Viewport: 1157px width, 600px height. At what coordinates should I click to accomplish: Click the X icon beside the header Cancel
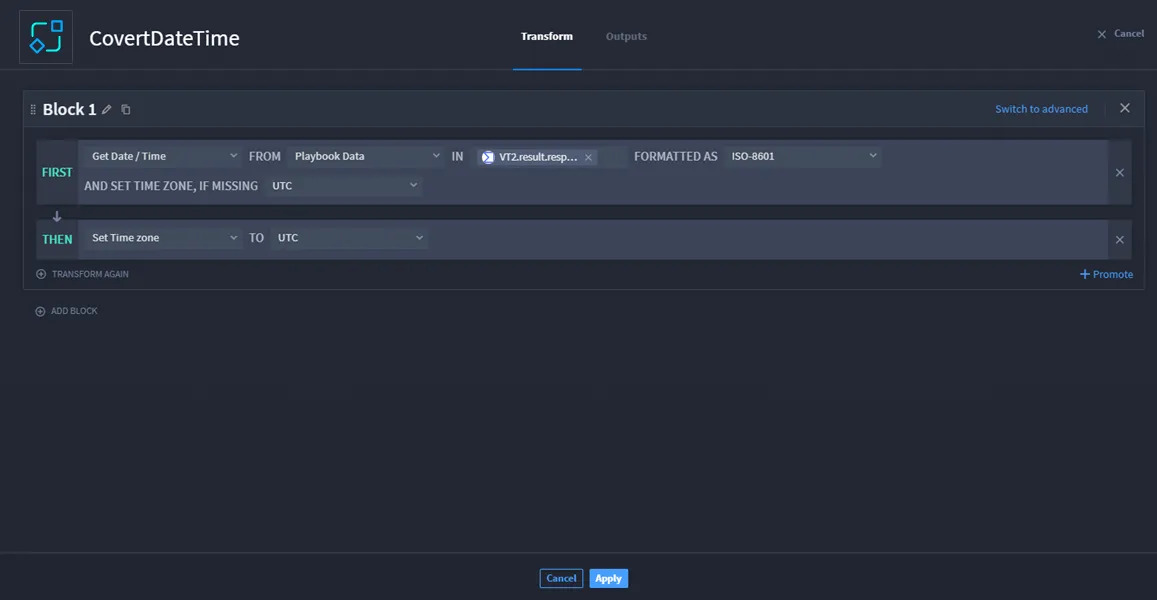click(1102, 34)
